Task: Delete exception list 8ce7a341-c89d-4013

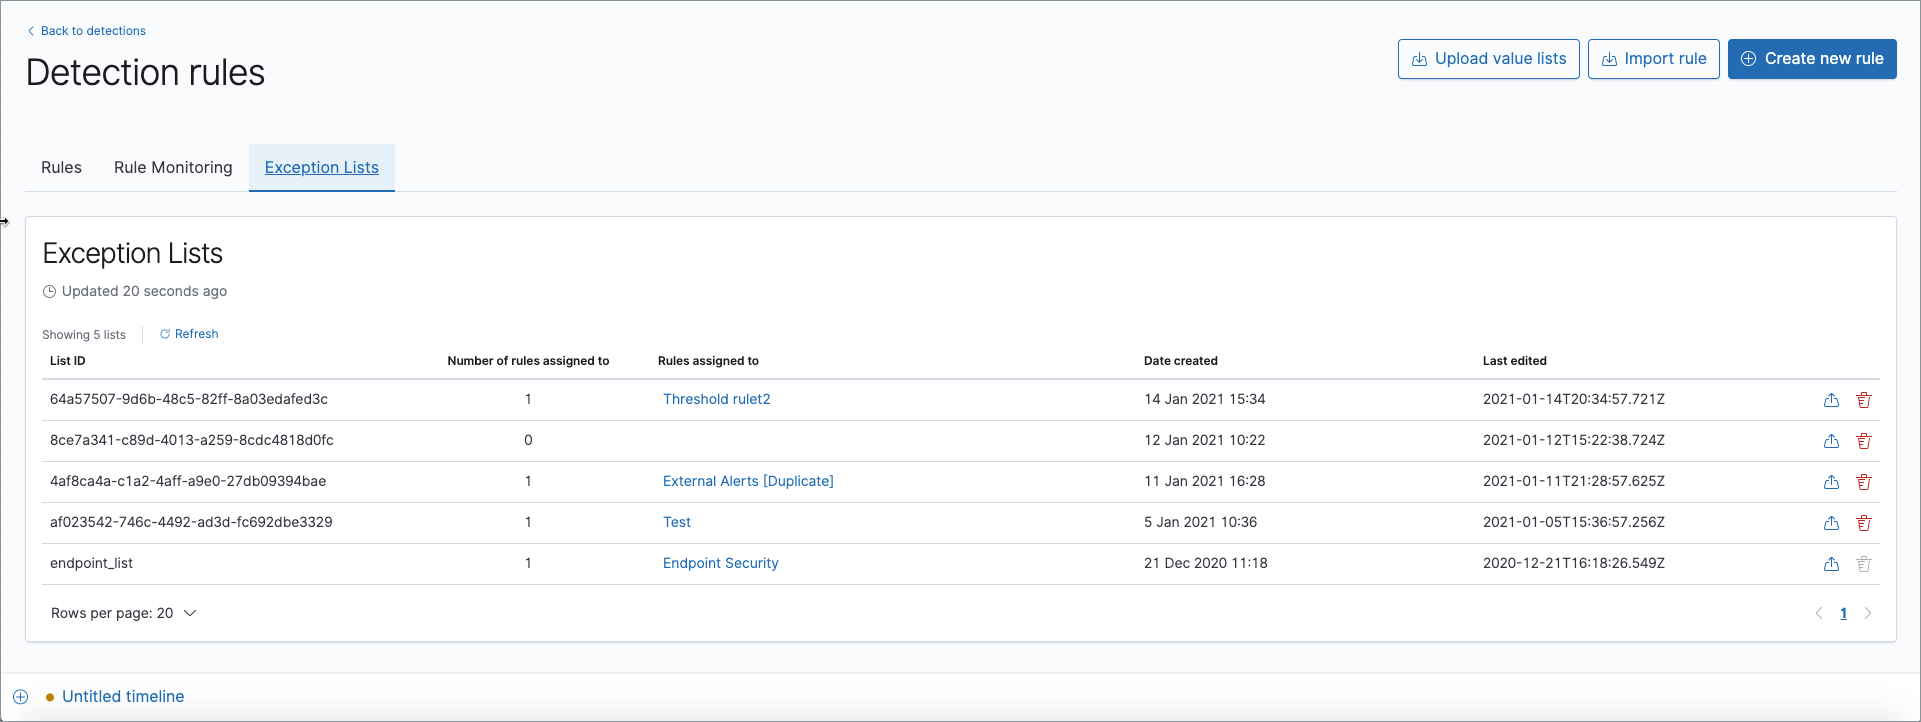Action: 1864,441
